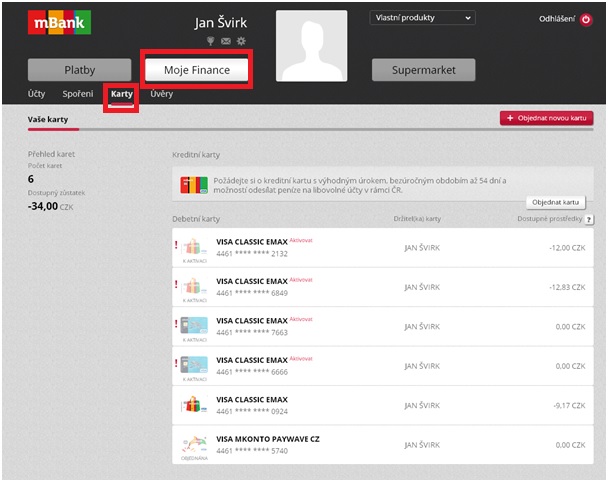
Task: Click the mBank logo
Action: pyautogui.click(x=59, y=22)
